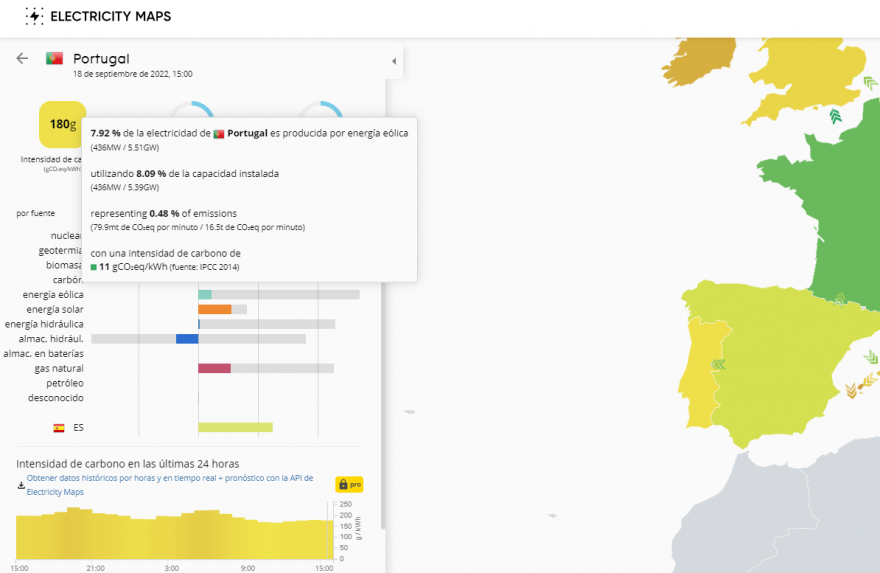Select the petróleo label

click(x=65, y=383)
